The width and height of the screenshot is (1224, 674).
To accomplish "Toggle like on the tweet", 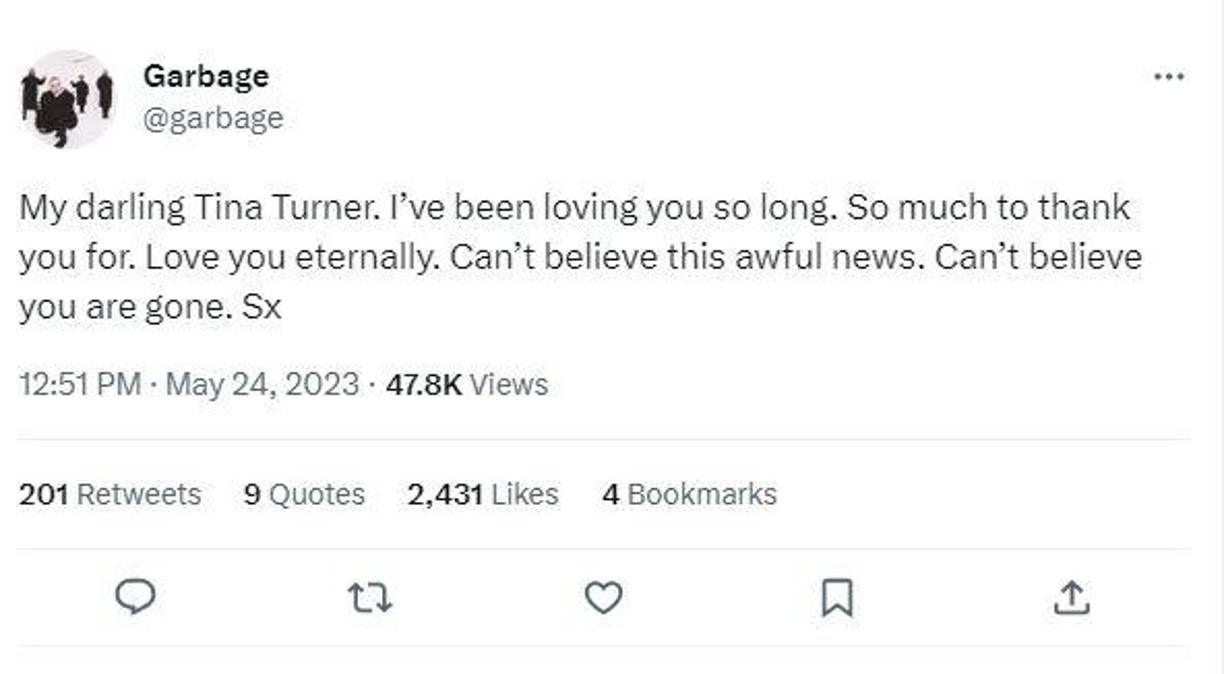I will (x=605, y=597).
